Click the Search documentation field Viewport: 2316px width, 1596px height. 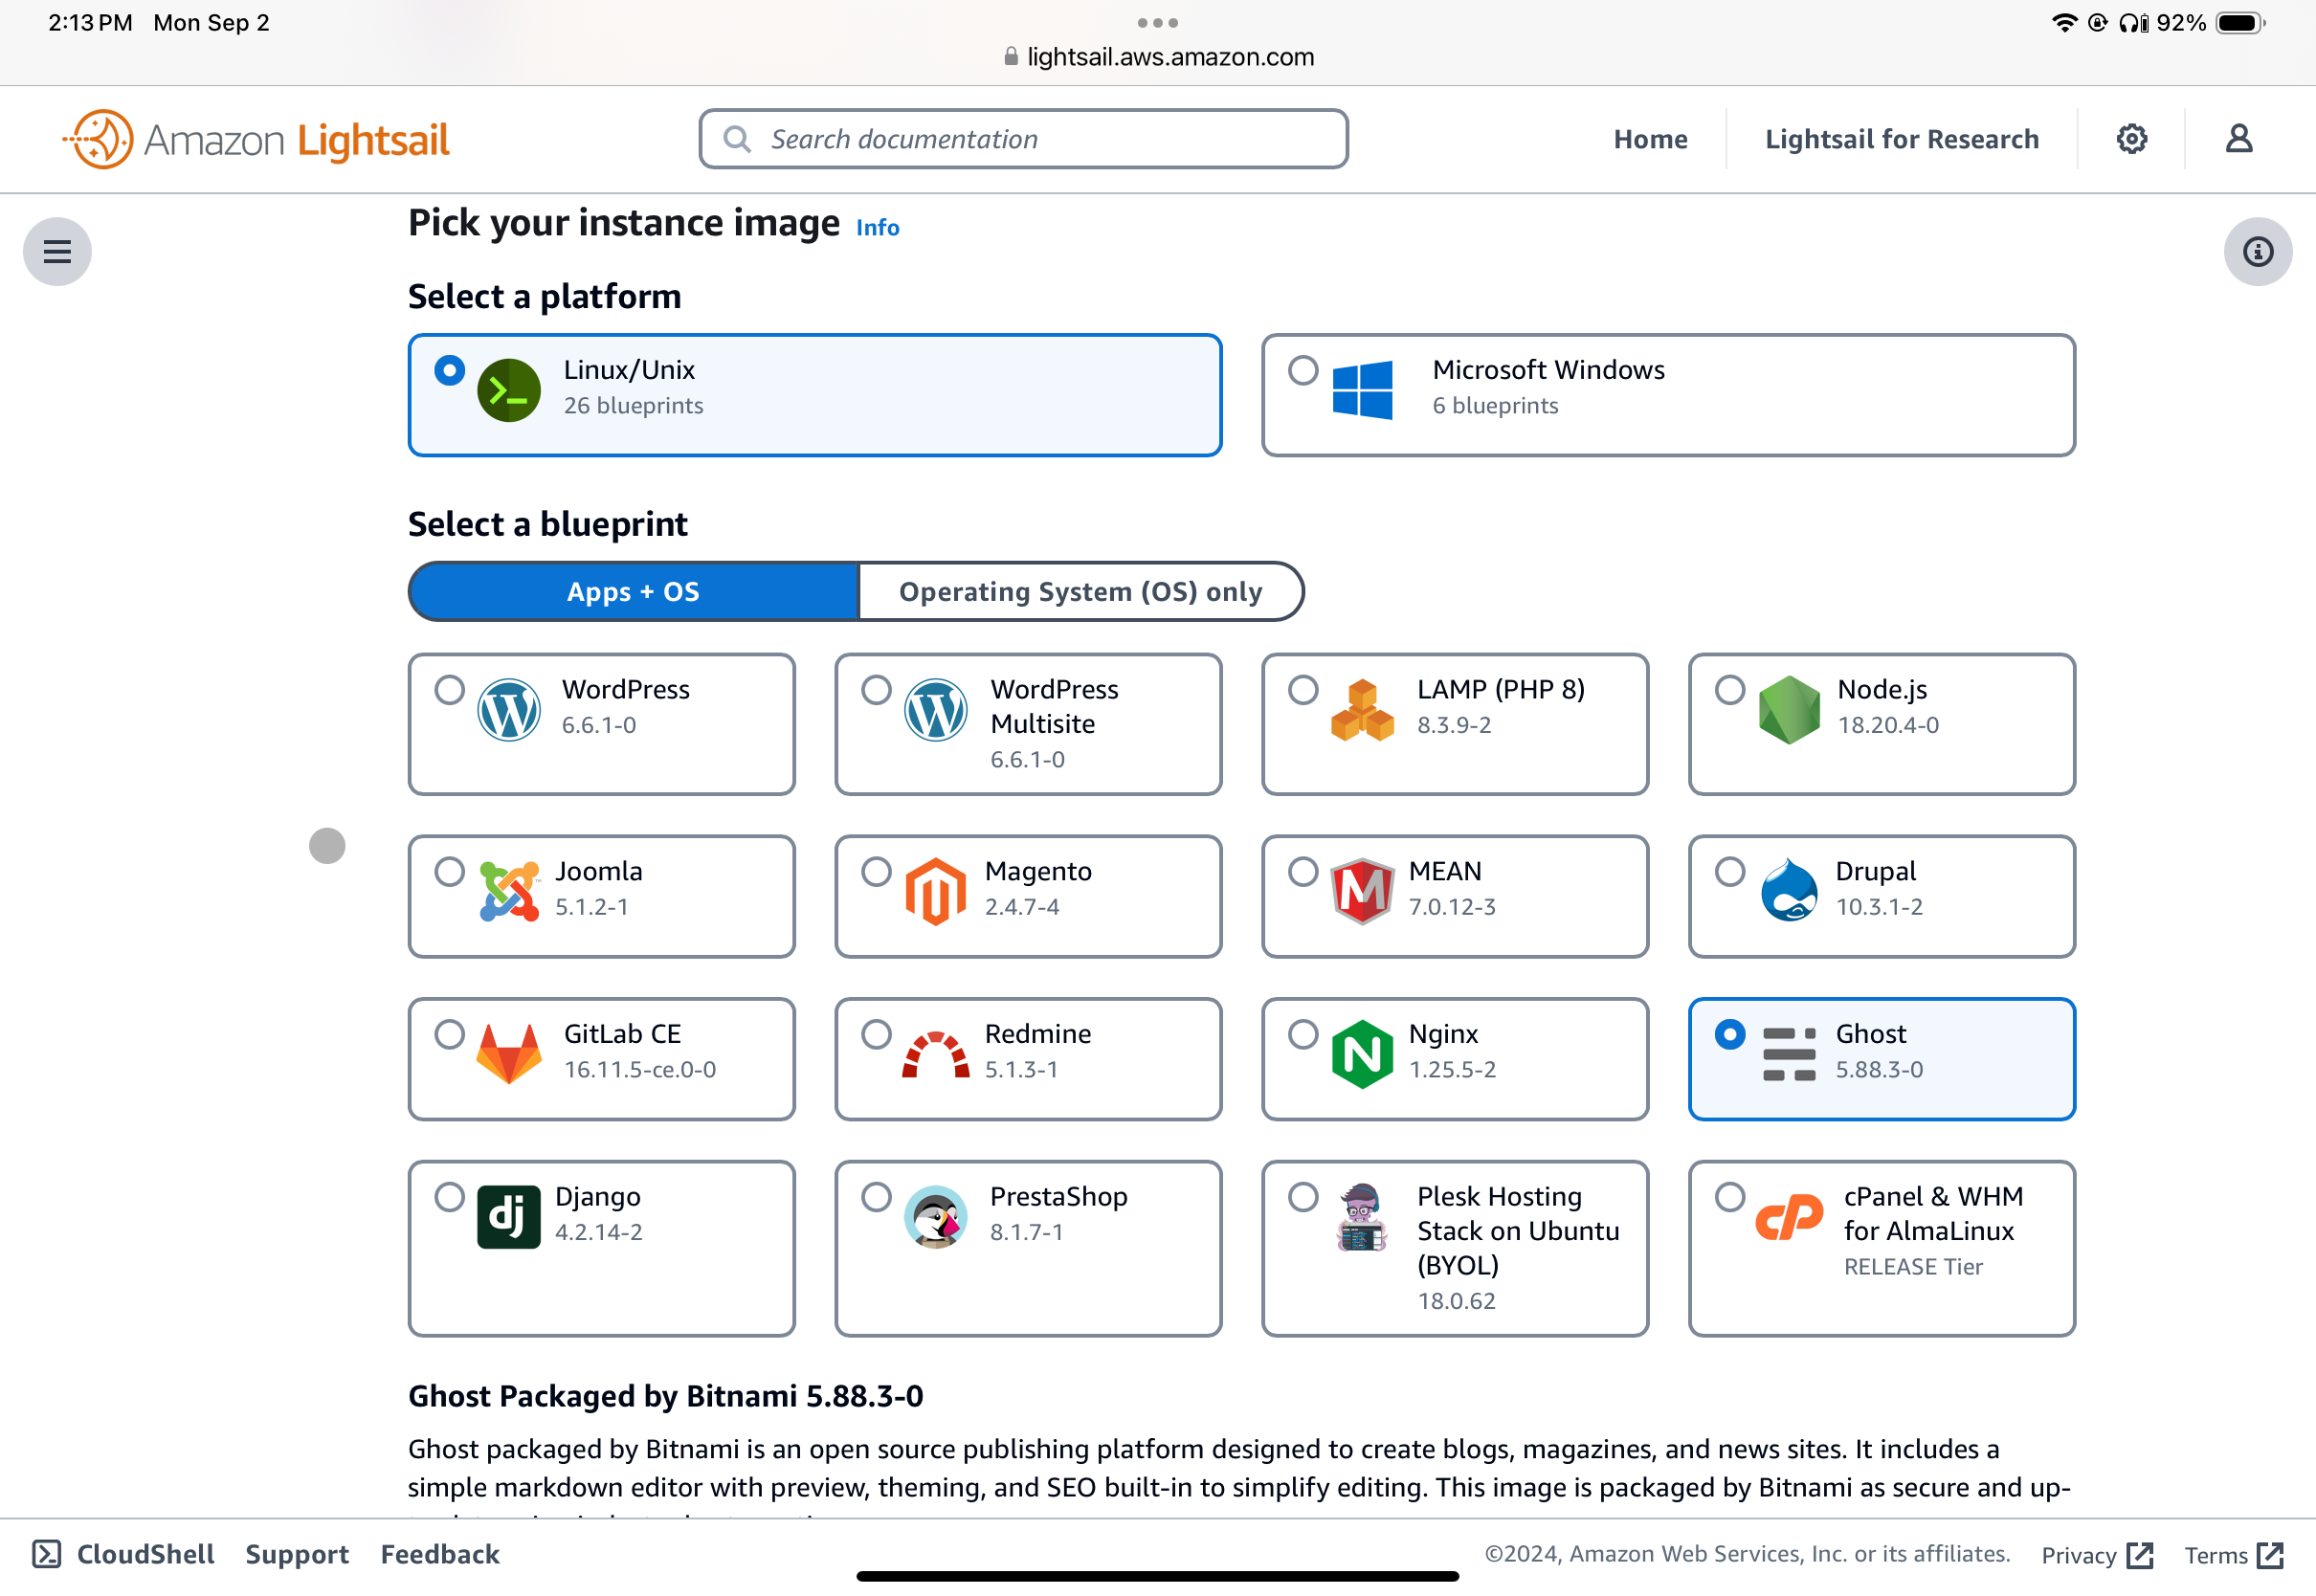[1024, 139]
